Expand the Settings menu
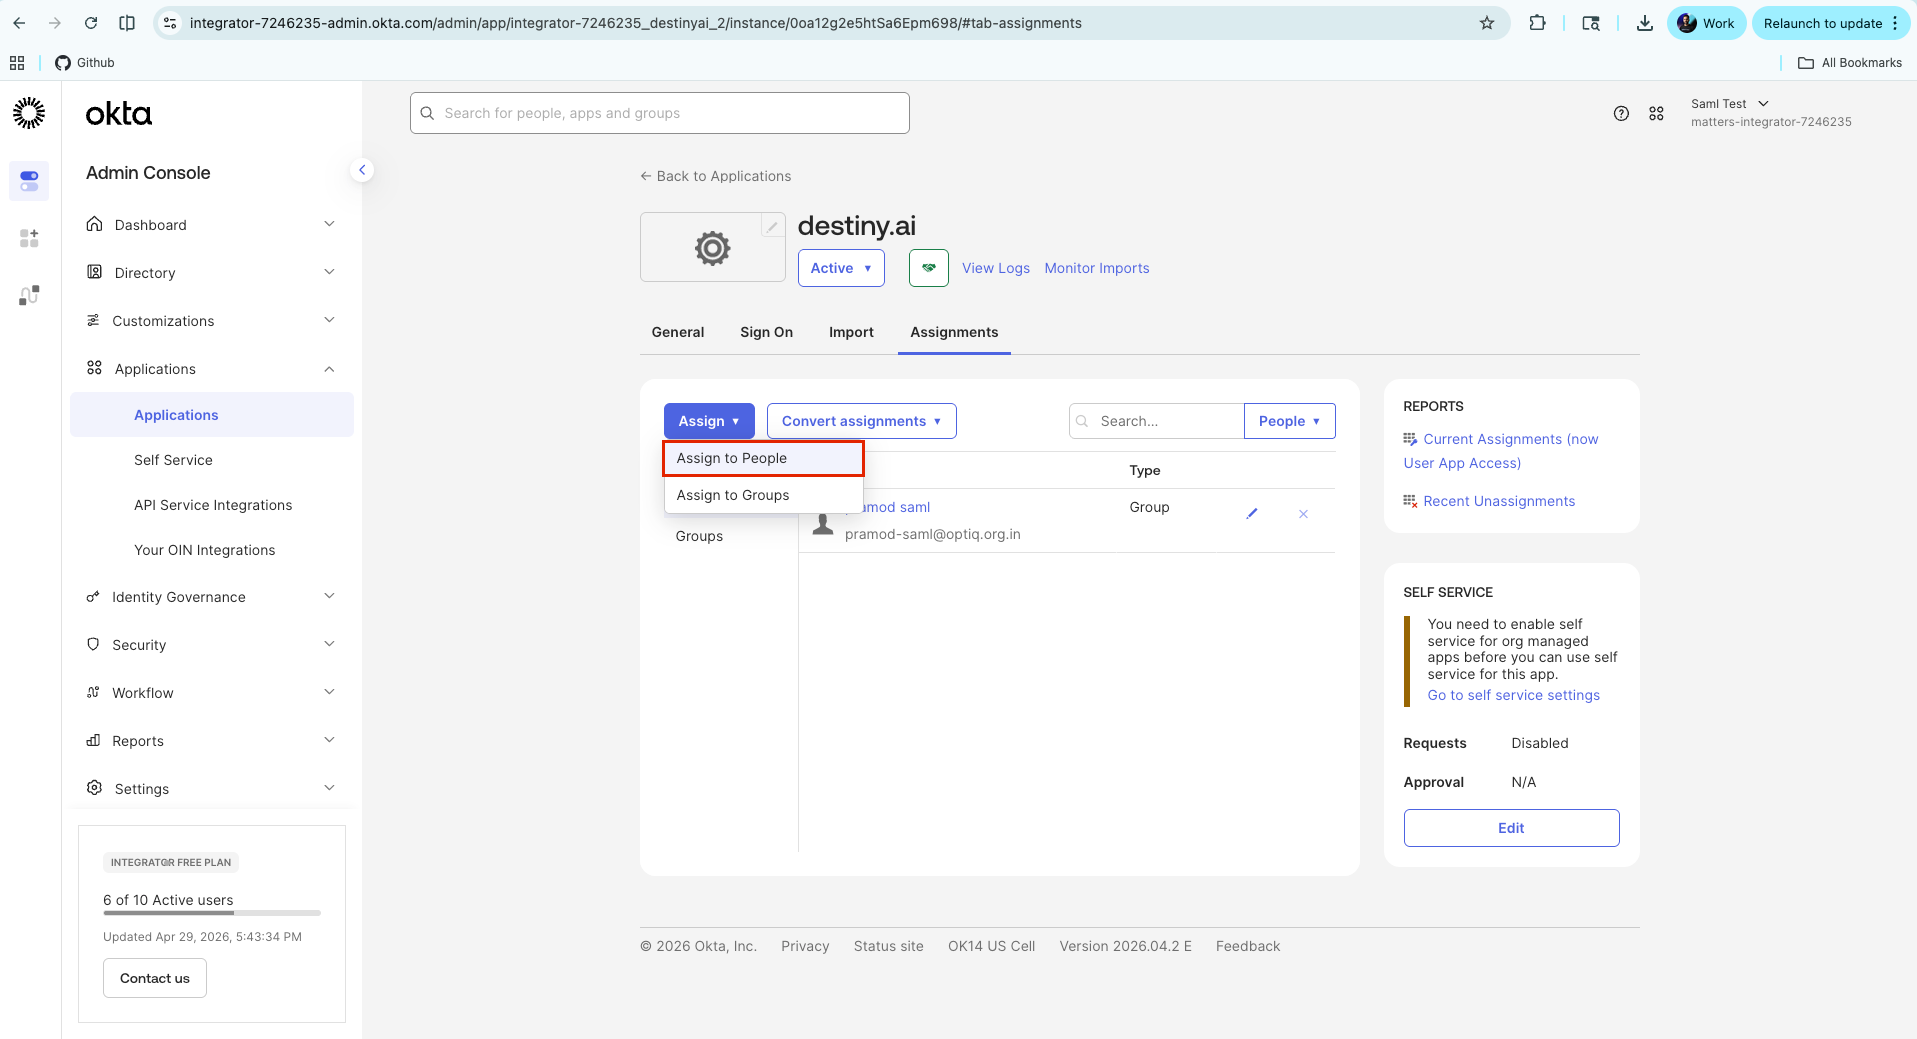This screenshot has height=1039, width=1917. pyautogui.click(x=211, y=789)
